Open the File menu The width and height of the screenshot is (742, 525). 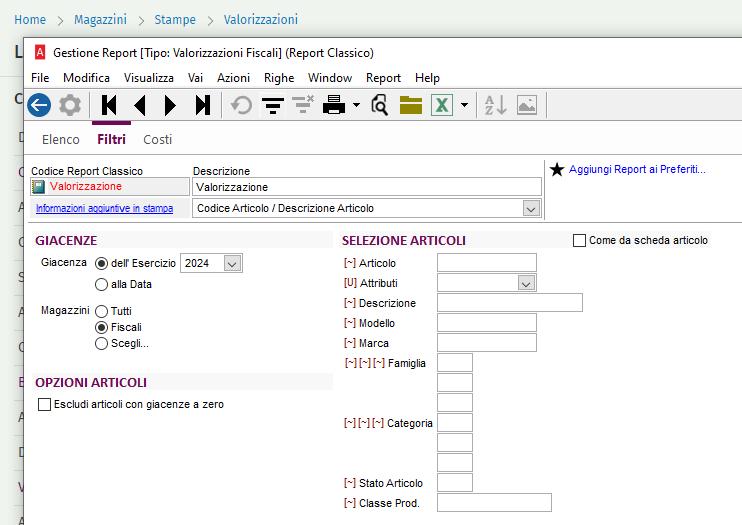point(40,78)
